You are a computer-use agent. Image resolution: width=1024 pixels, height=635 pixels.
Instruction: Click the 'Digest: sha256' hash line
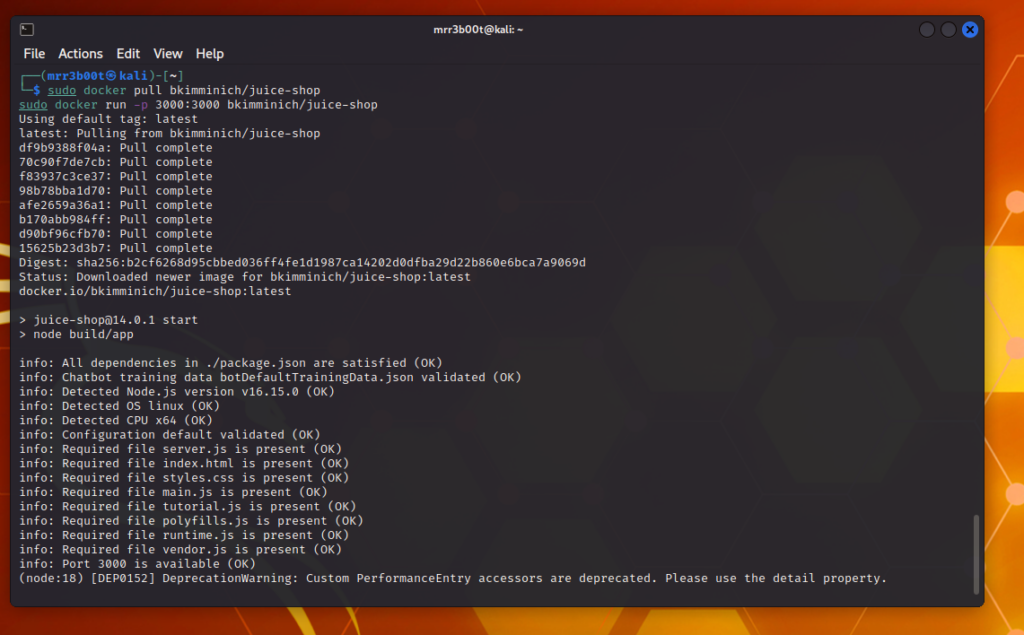click(x=302, y=263)
